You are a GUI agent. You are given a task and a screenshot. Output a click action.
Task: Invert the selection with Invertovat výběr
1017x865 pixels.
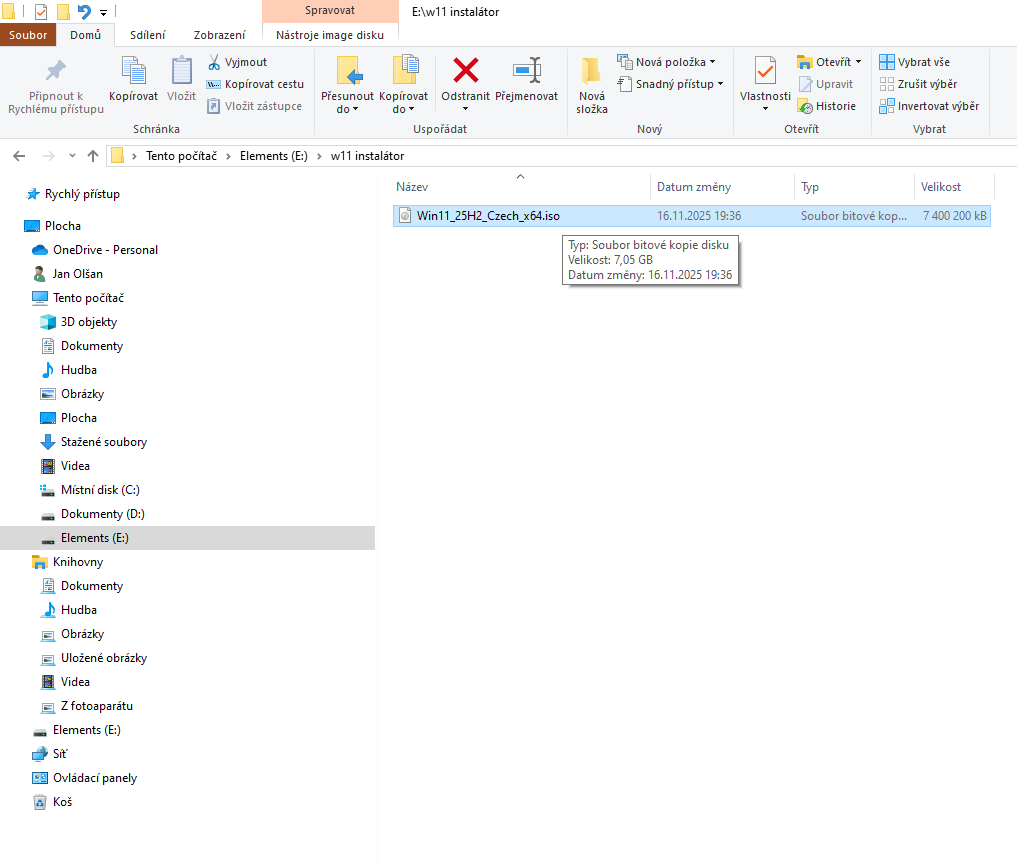point(929,106)
